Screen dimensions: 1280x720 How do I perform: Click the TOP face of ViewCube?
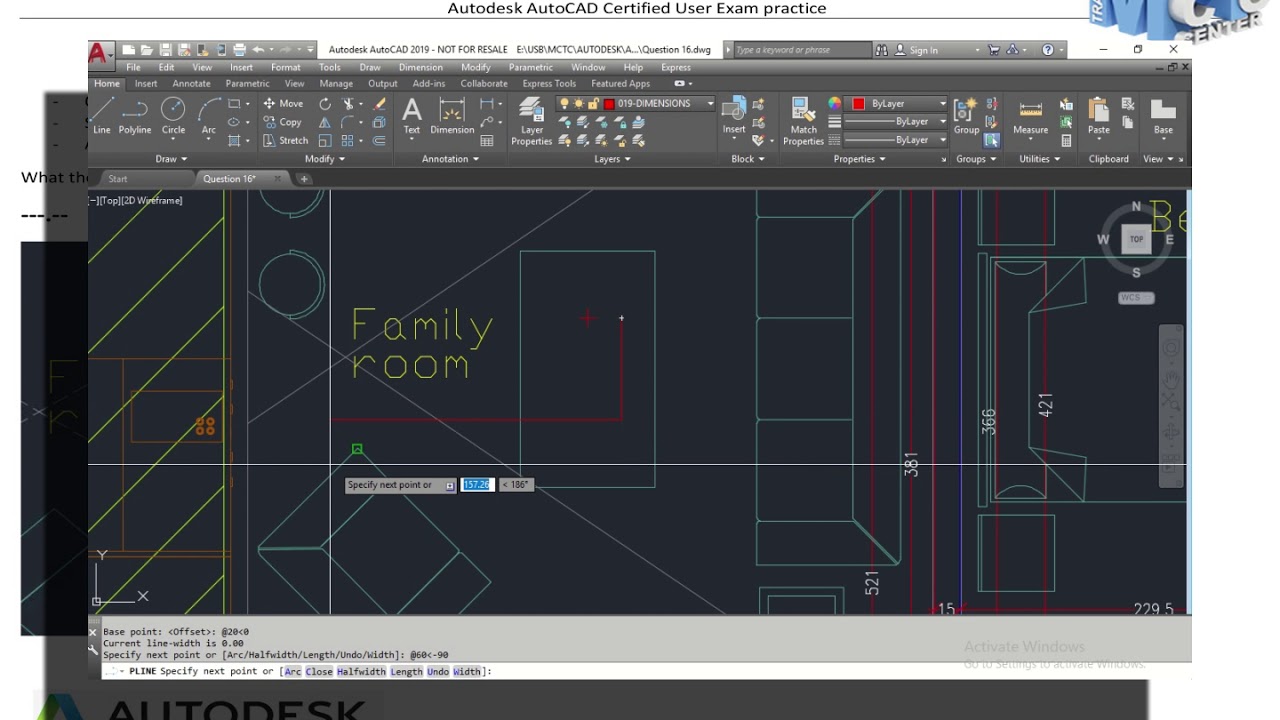pos(1136,239)
